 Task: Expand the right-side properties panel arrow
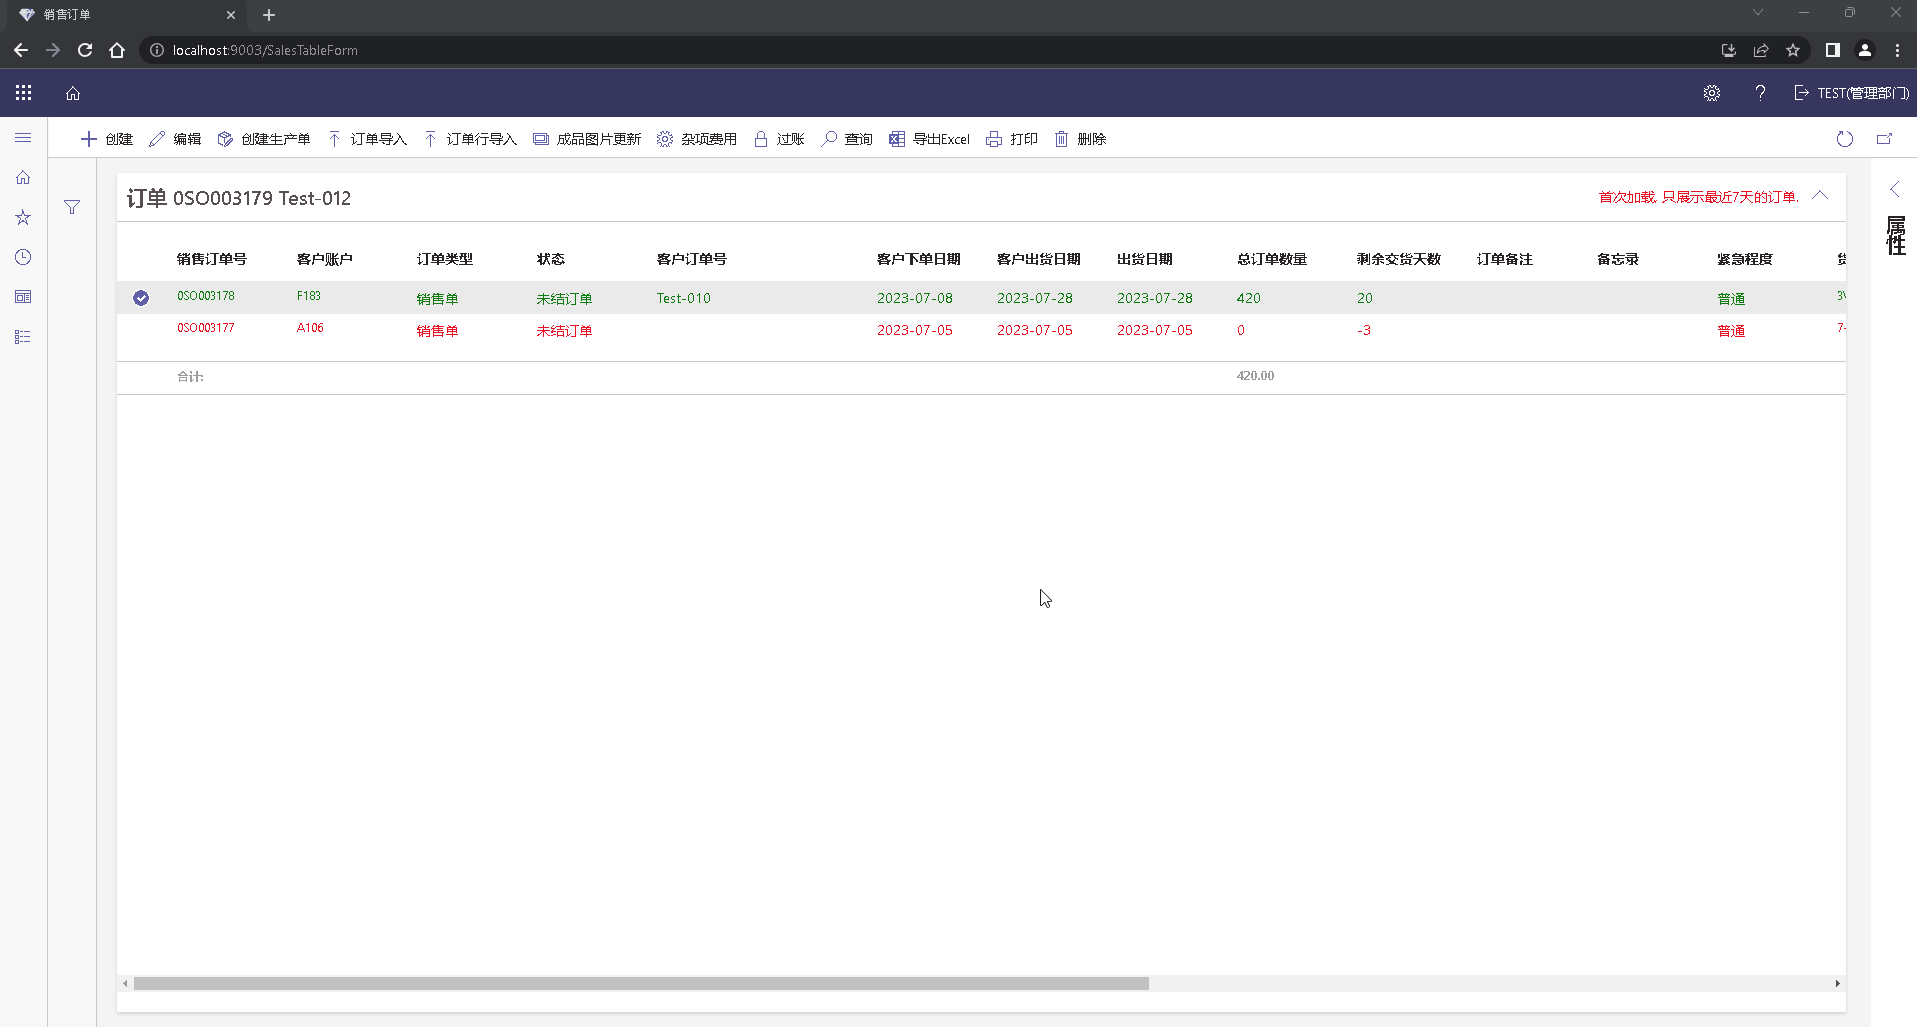pyautogui.click(x=1894, y=189)
